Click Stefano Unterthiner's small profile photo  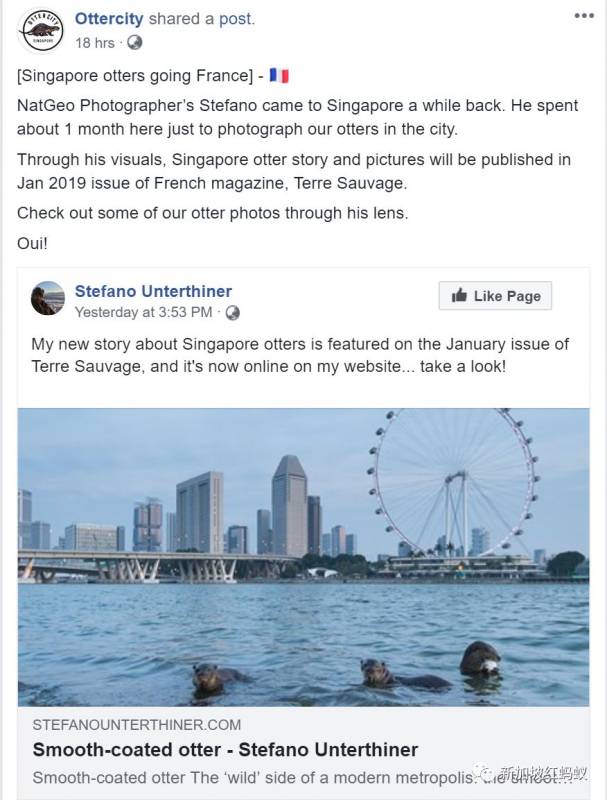tap(48, 298)
